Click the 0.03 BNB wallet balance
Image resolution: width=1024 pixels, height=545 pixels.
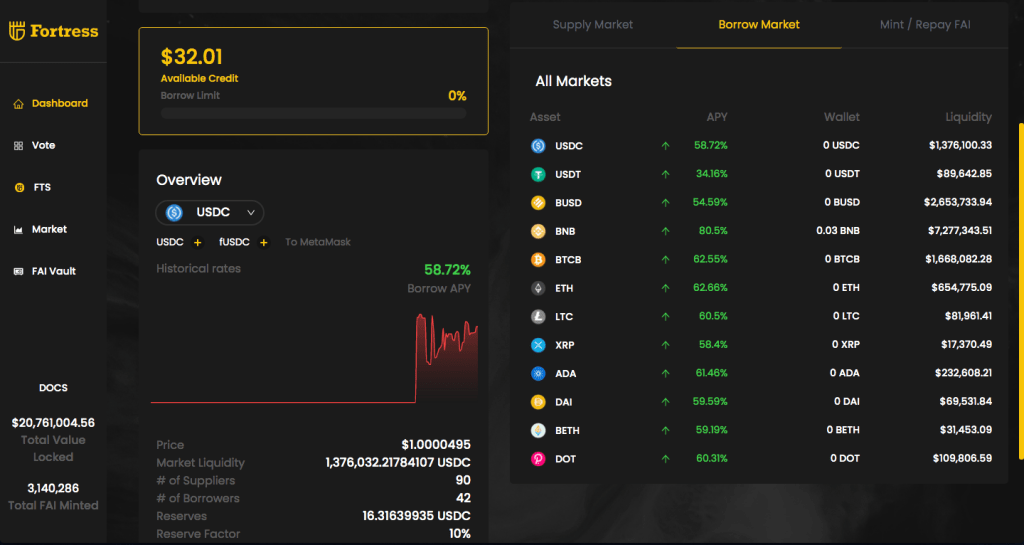[x=838, y=231]
